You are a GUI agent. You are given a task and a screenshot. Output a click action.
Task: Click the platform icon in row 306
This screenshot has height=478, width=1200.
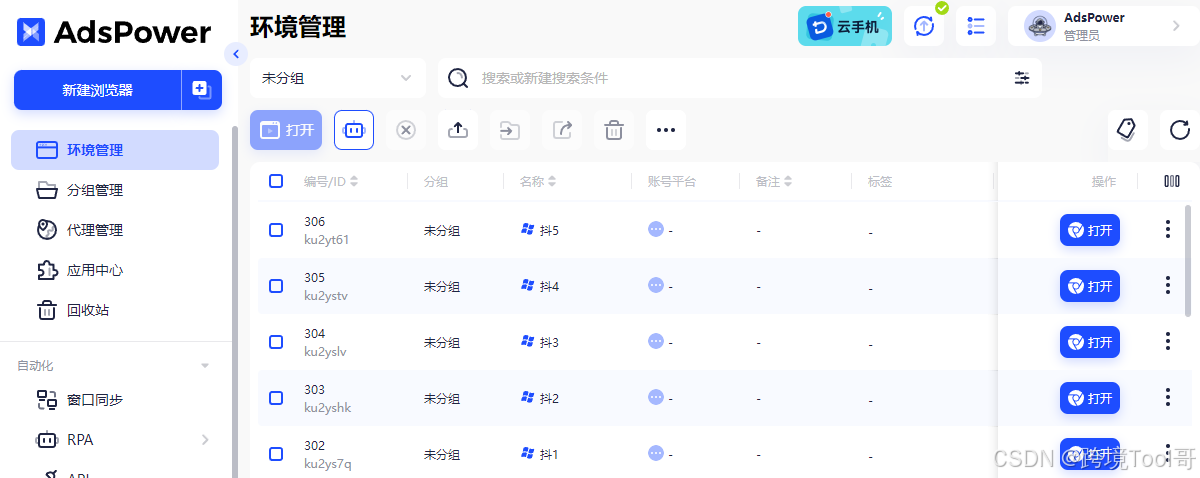(x=656, y=229)
